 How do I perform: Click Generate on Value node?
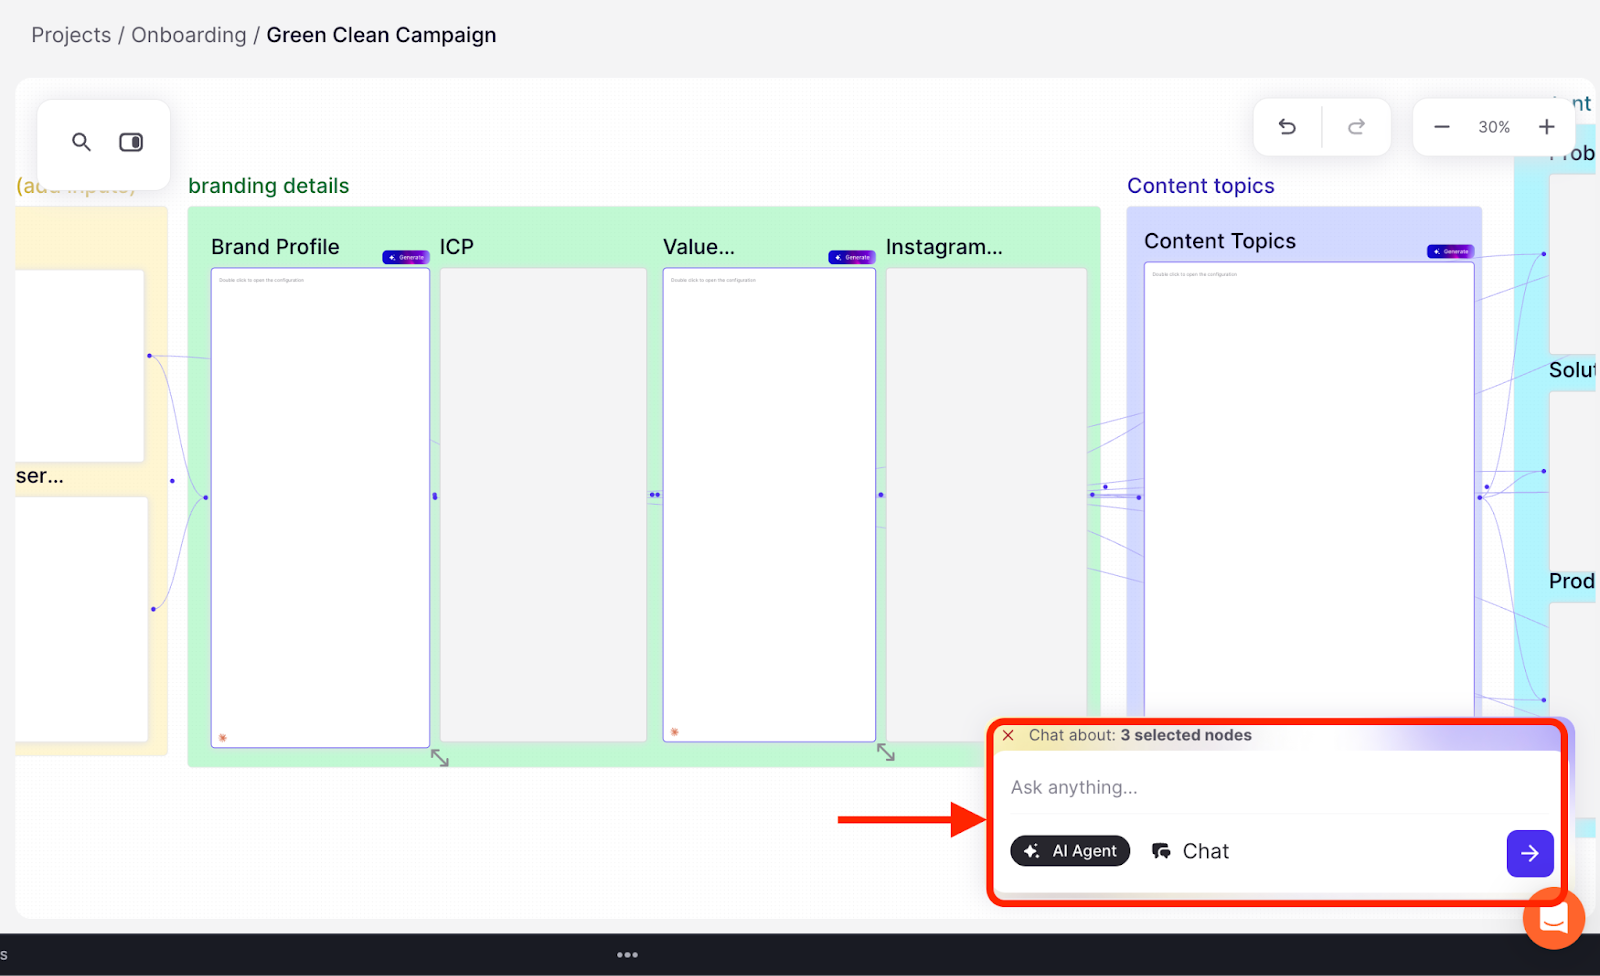(851, 257)
